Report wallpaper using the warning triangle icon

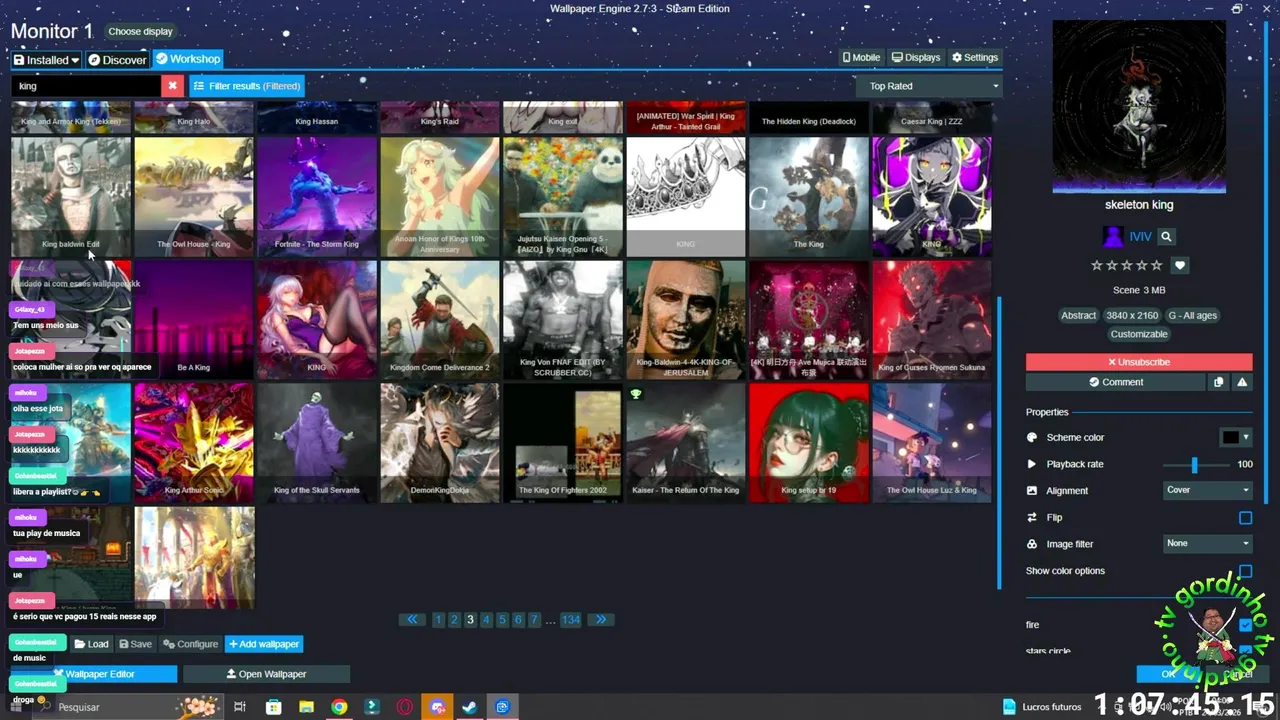[x=1242, y=382]
